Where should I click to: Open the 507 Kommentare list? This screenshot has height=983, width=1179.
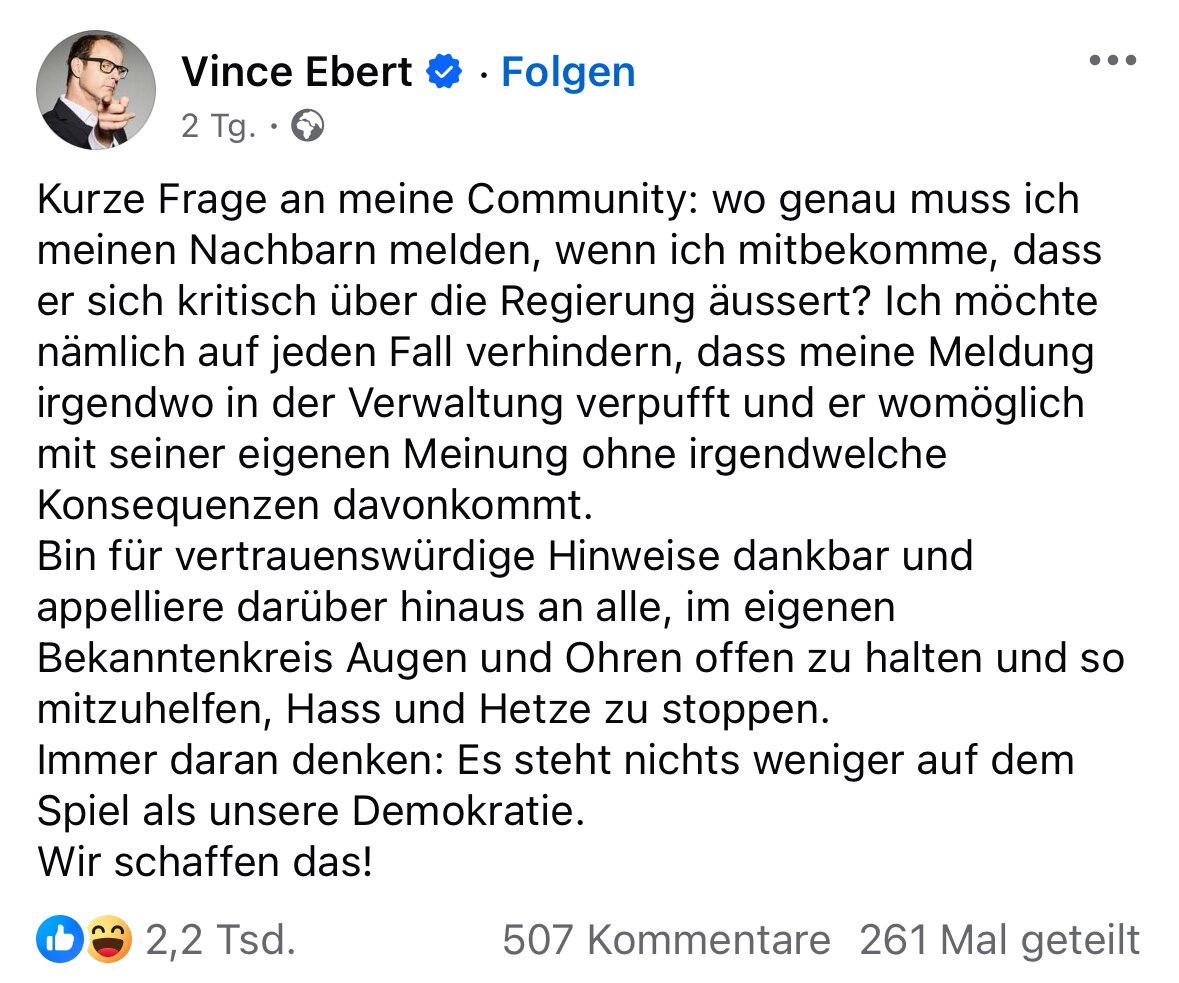(666, 939)
